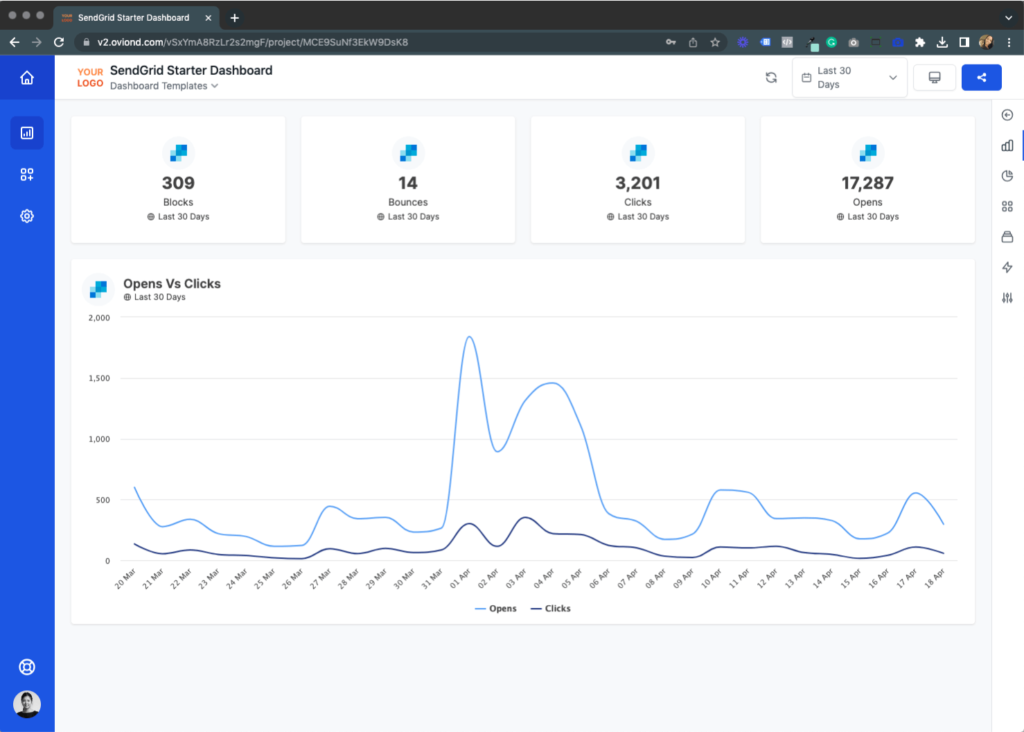
Task: Select the bar chart icon in right panel
Action: click(1008, 146)
